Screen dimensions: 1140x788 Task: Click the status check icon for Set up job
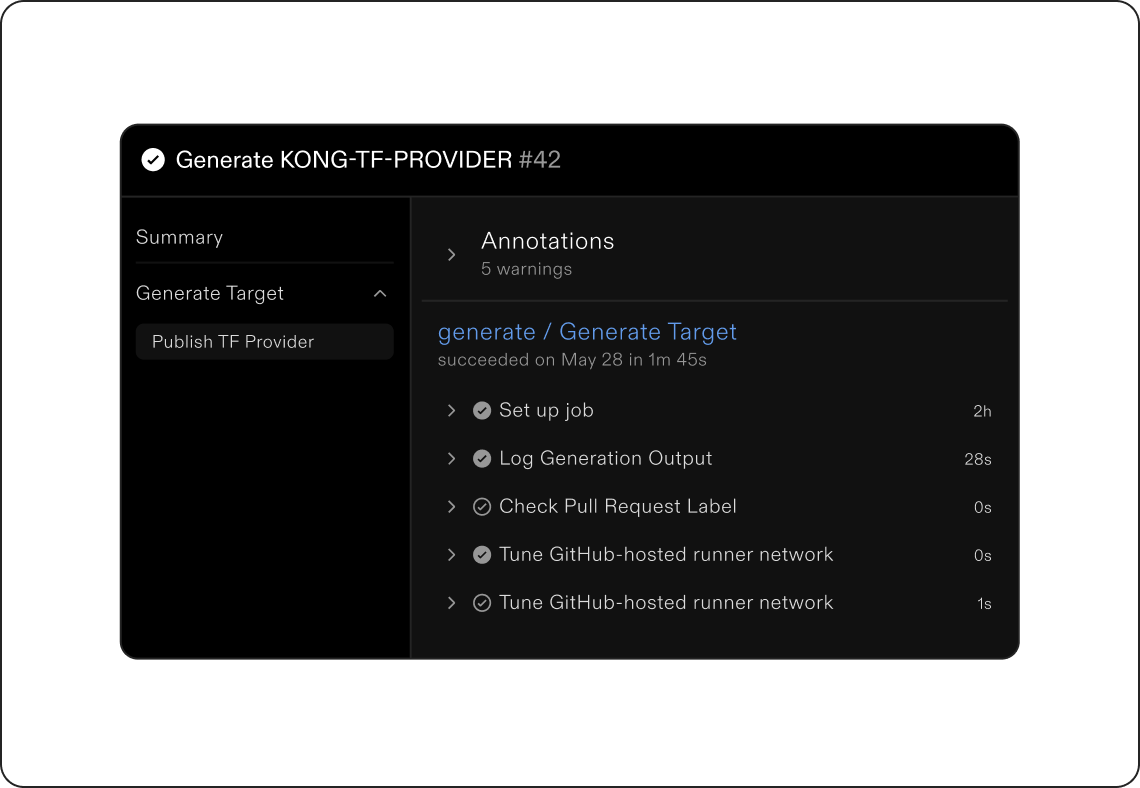click(x=482, y=411)
